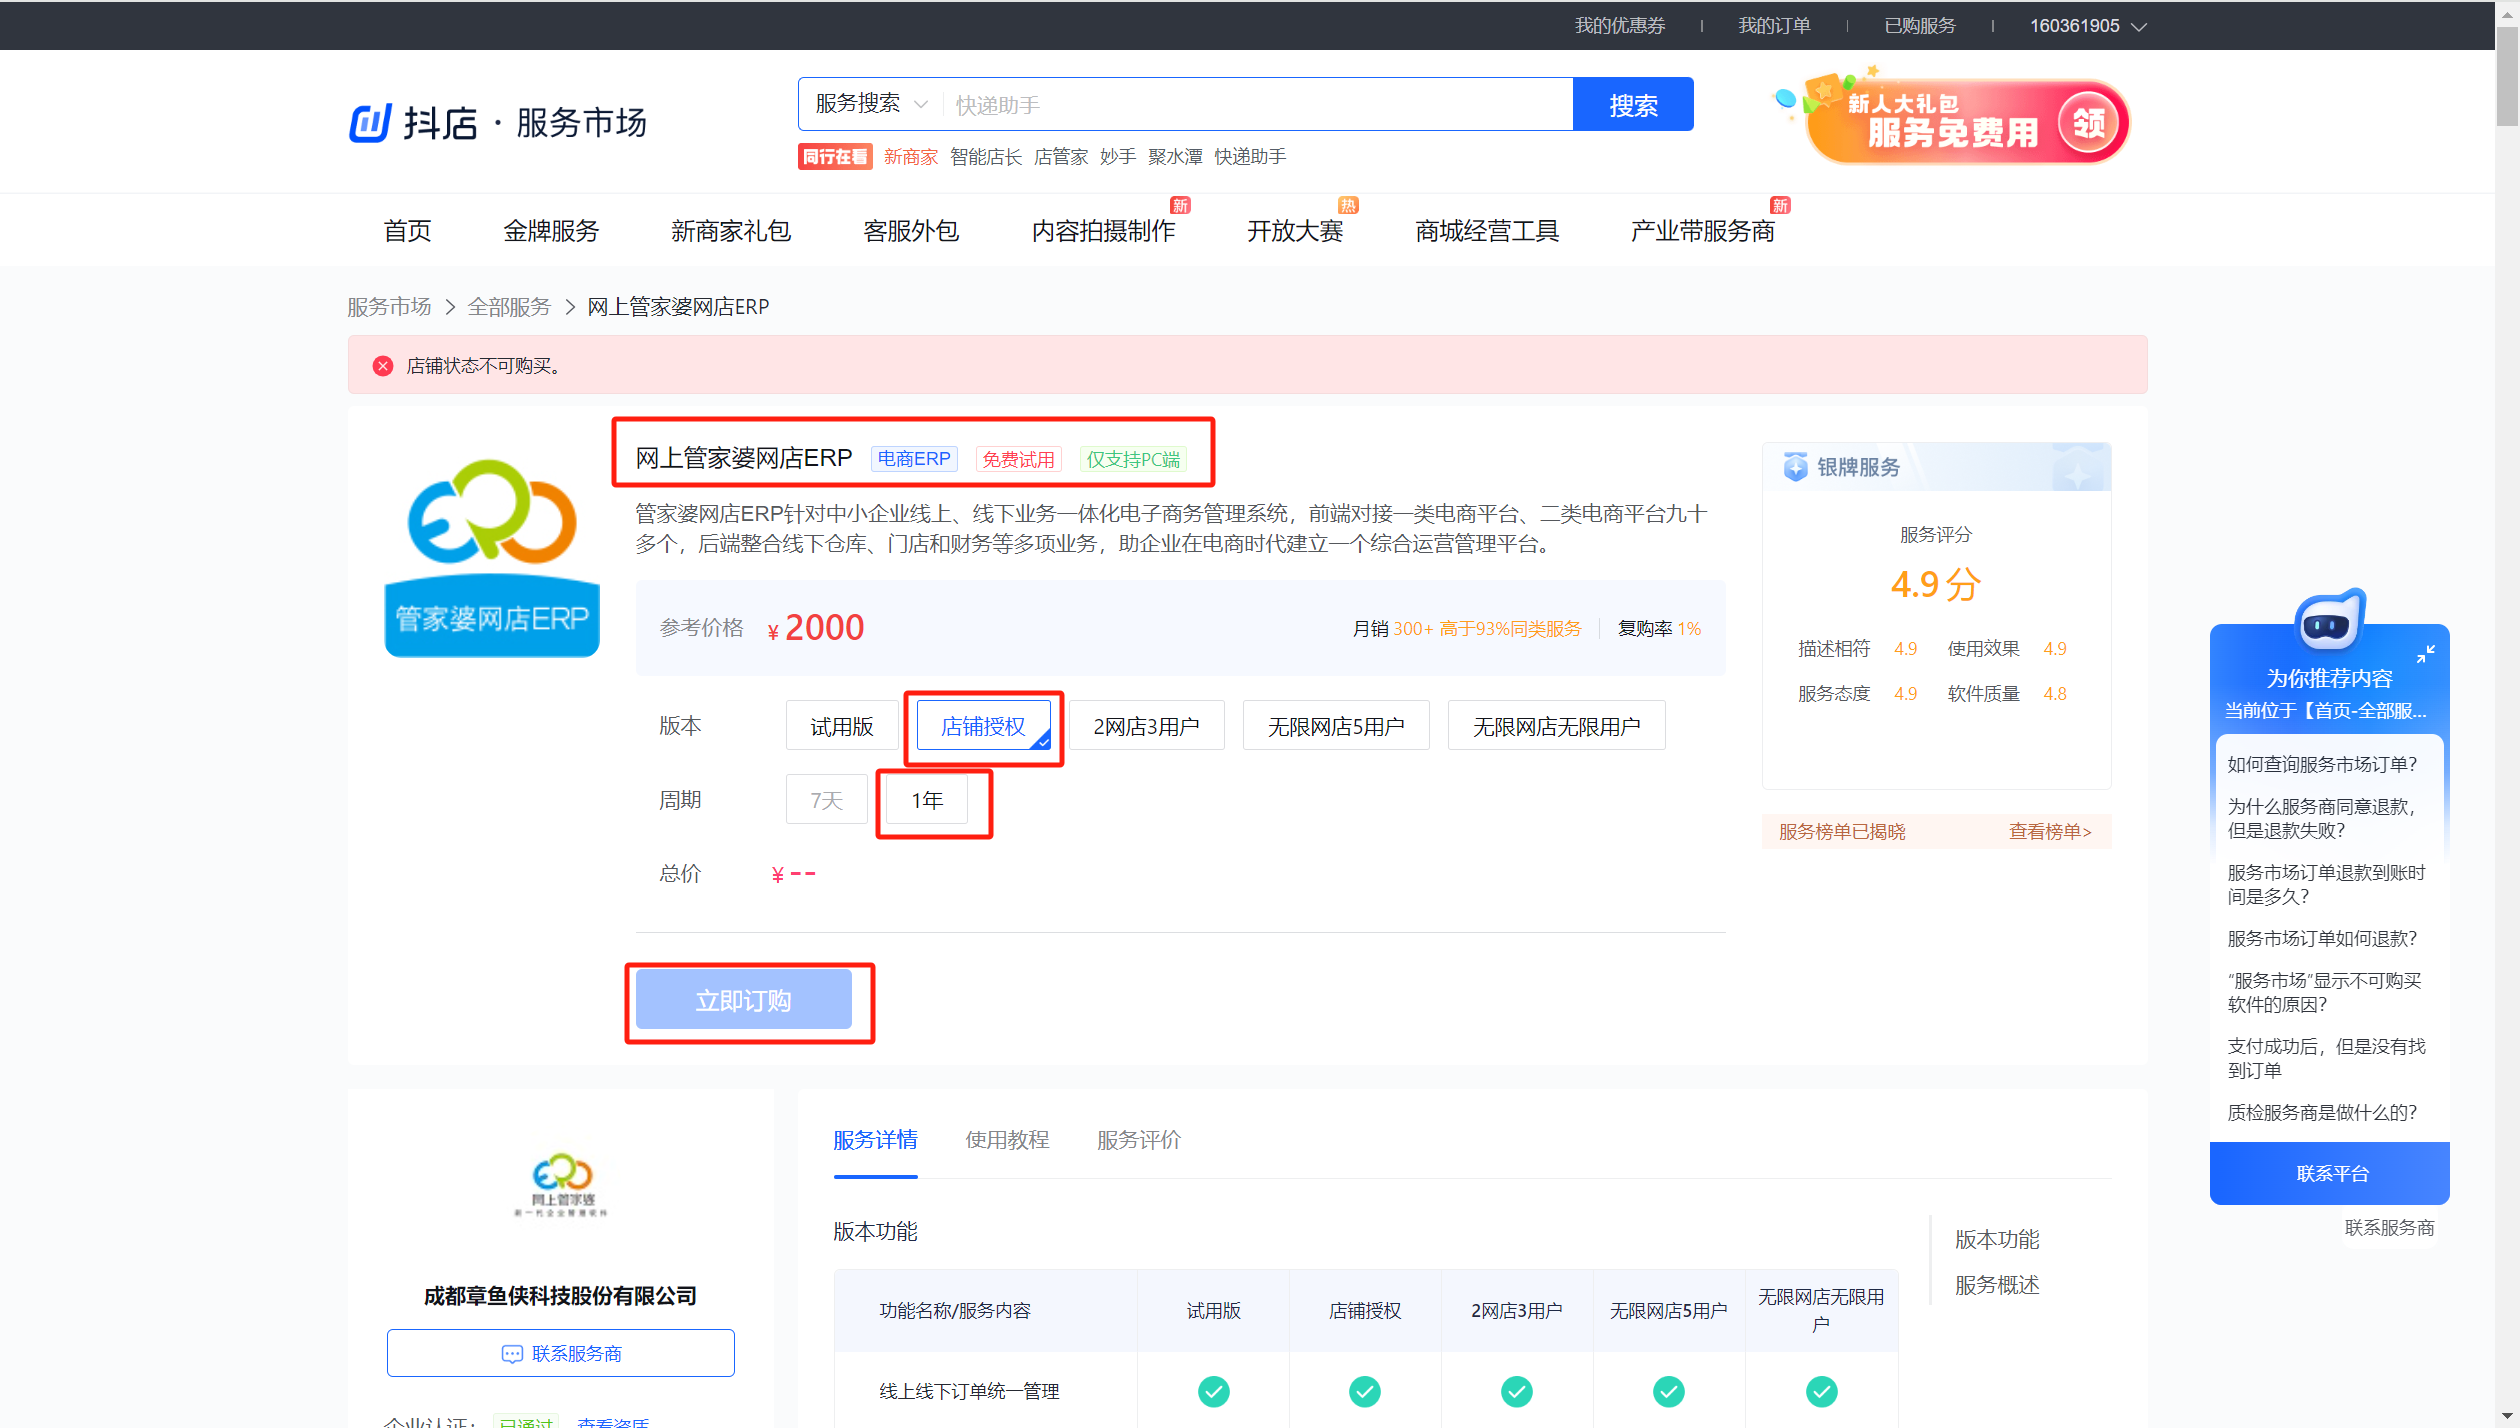Open 商城经营工具 navigation item
2520x1428 pixels.
(x=1487, y=231)
